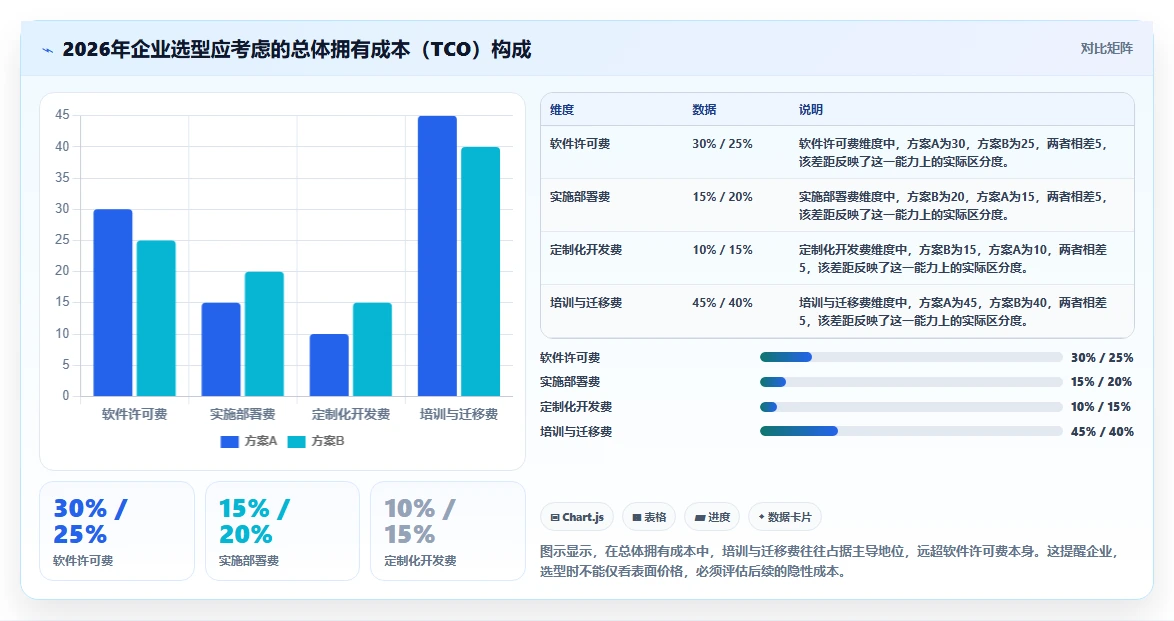Toggle the 方案A legend swatch

coord(229,441)
